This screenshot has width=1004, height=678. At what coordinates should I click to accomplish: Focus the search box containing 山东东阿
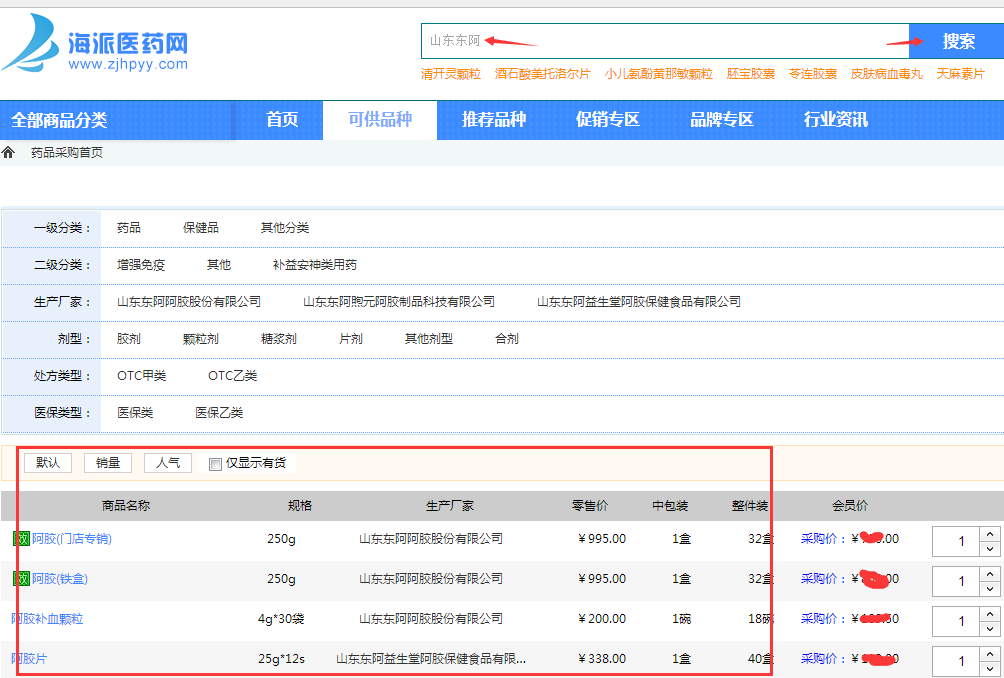[x=665, y=41]
